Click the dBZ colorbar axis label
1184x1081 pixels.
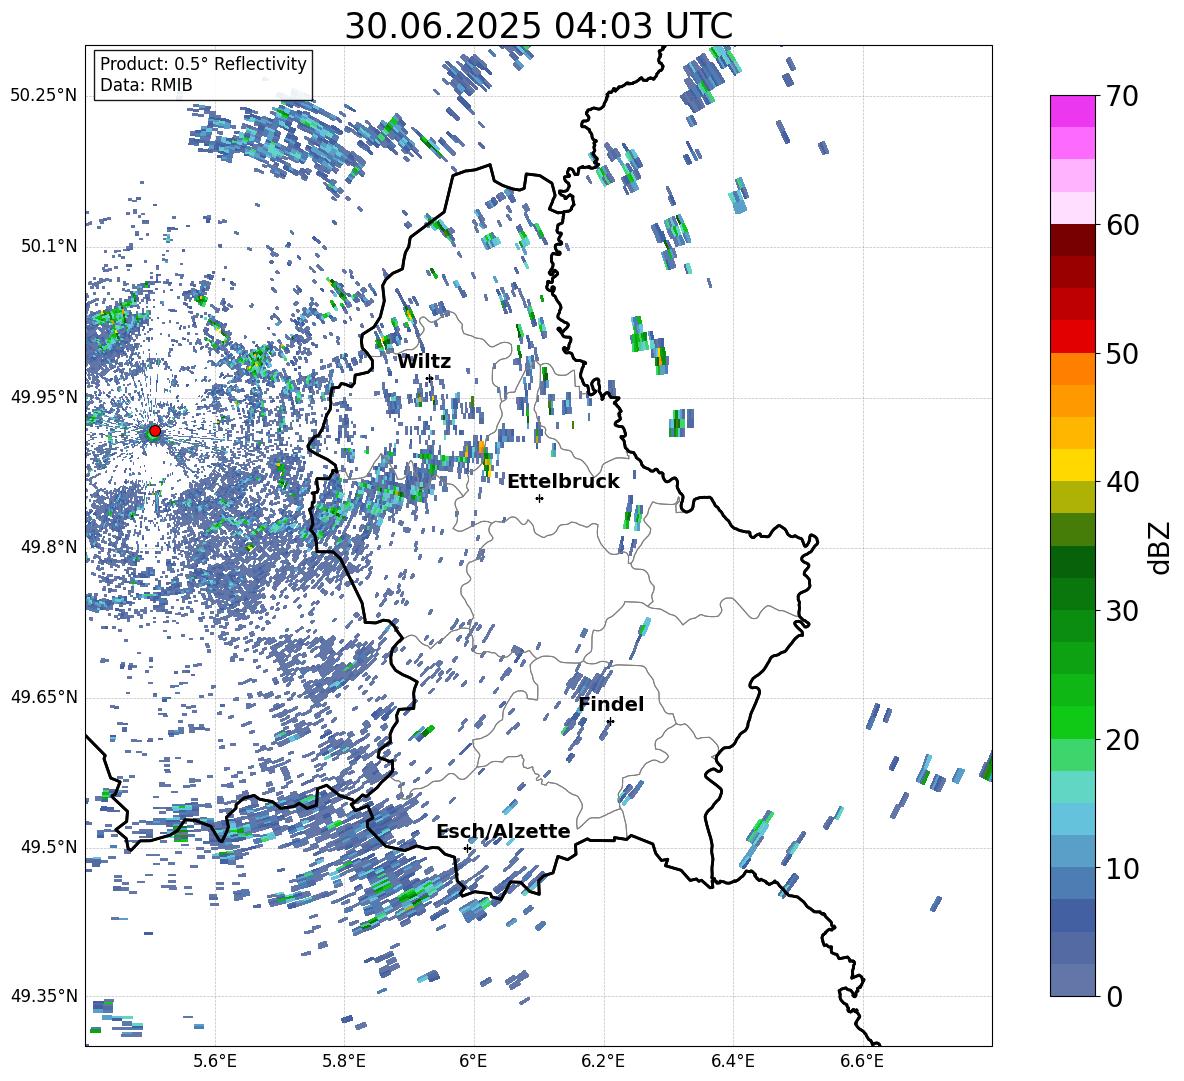pyautogui.click(x=1161, y=547)
